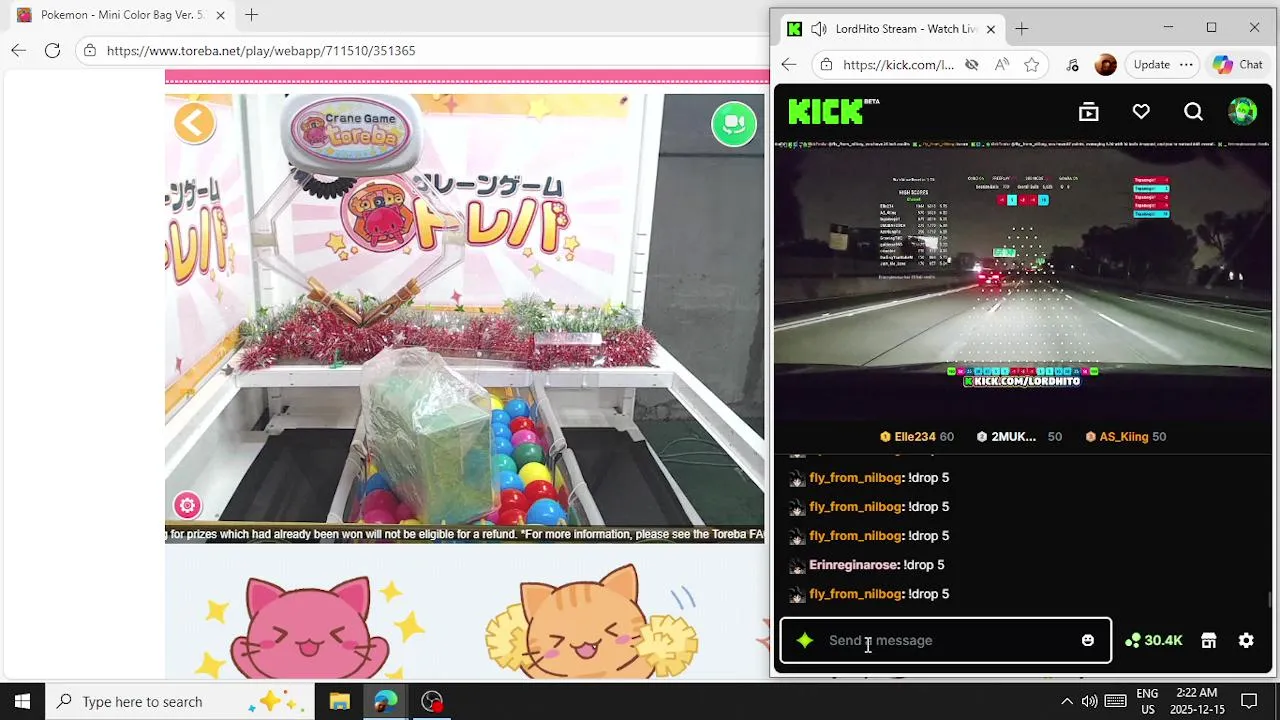Image resolution: width=1280 pixels, height=720 pixels.
Task: Open Copilot Chat sidebar
Action: [x=1237, y=65]
